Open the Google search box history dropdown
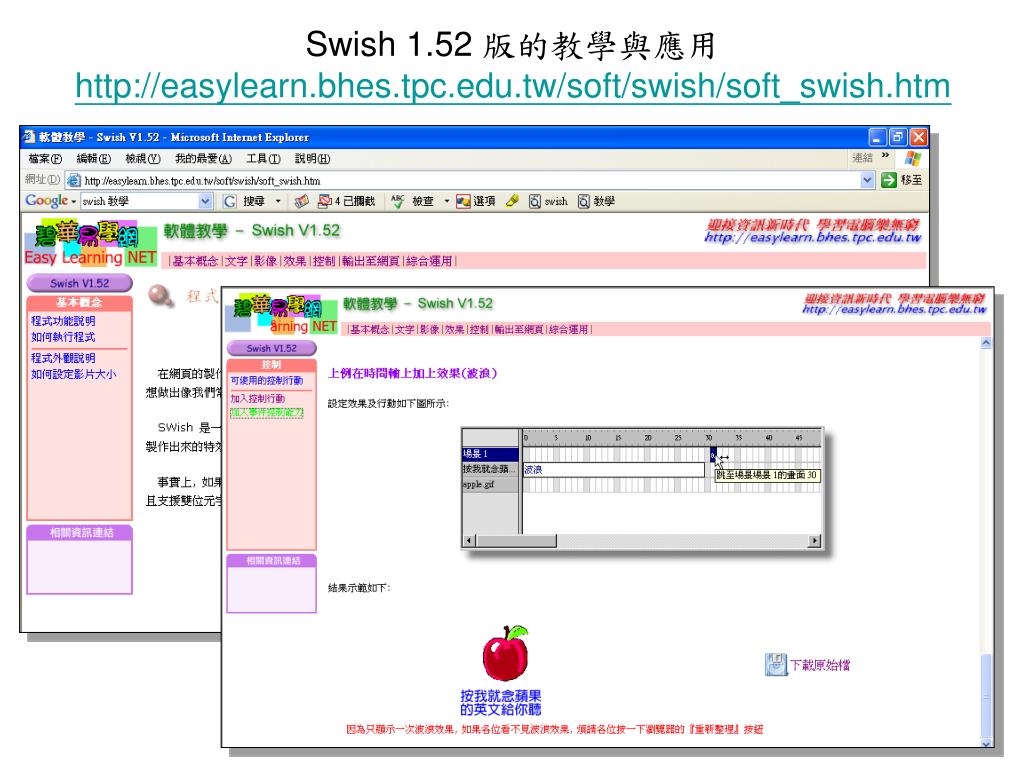1024x768 pixels. pyautogui.click(x=205, y=201)
